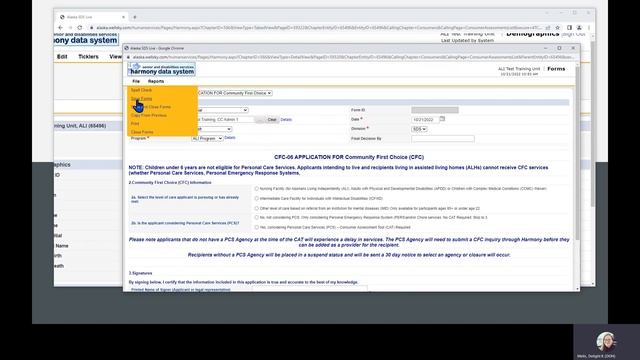Select No, not considering PCS option
The width and height of the screenshot is (640, 360).
[x=256, y=218]
